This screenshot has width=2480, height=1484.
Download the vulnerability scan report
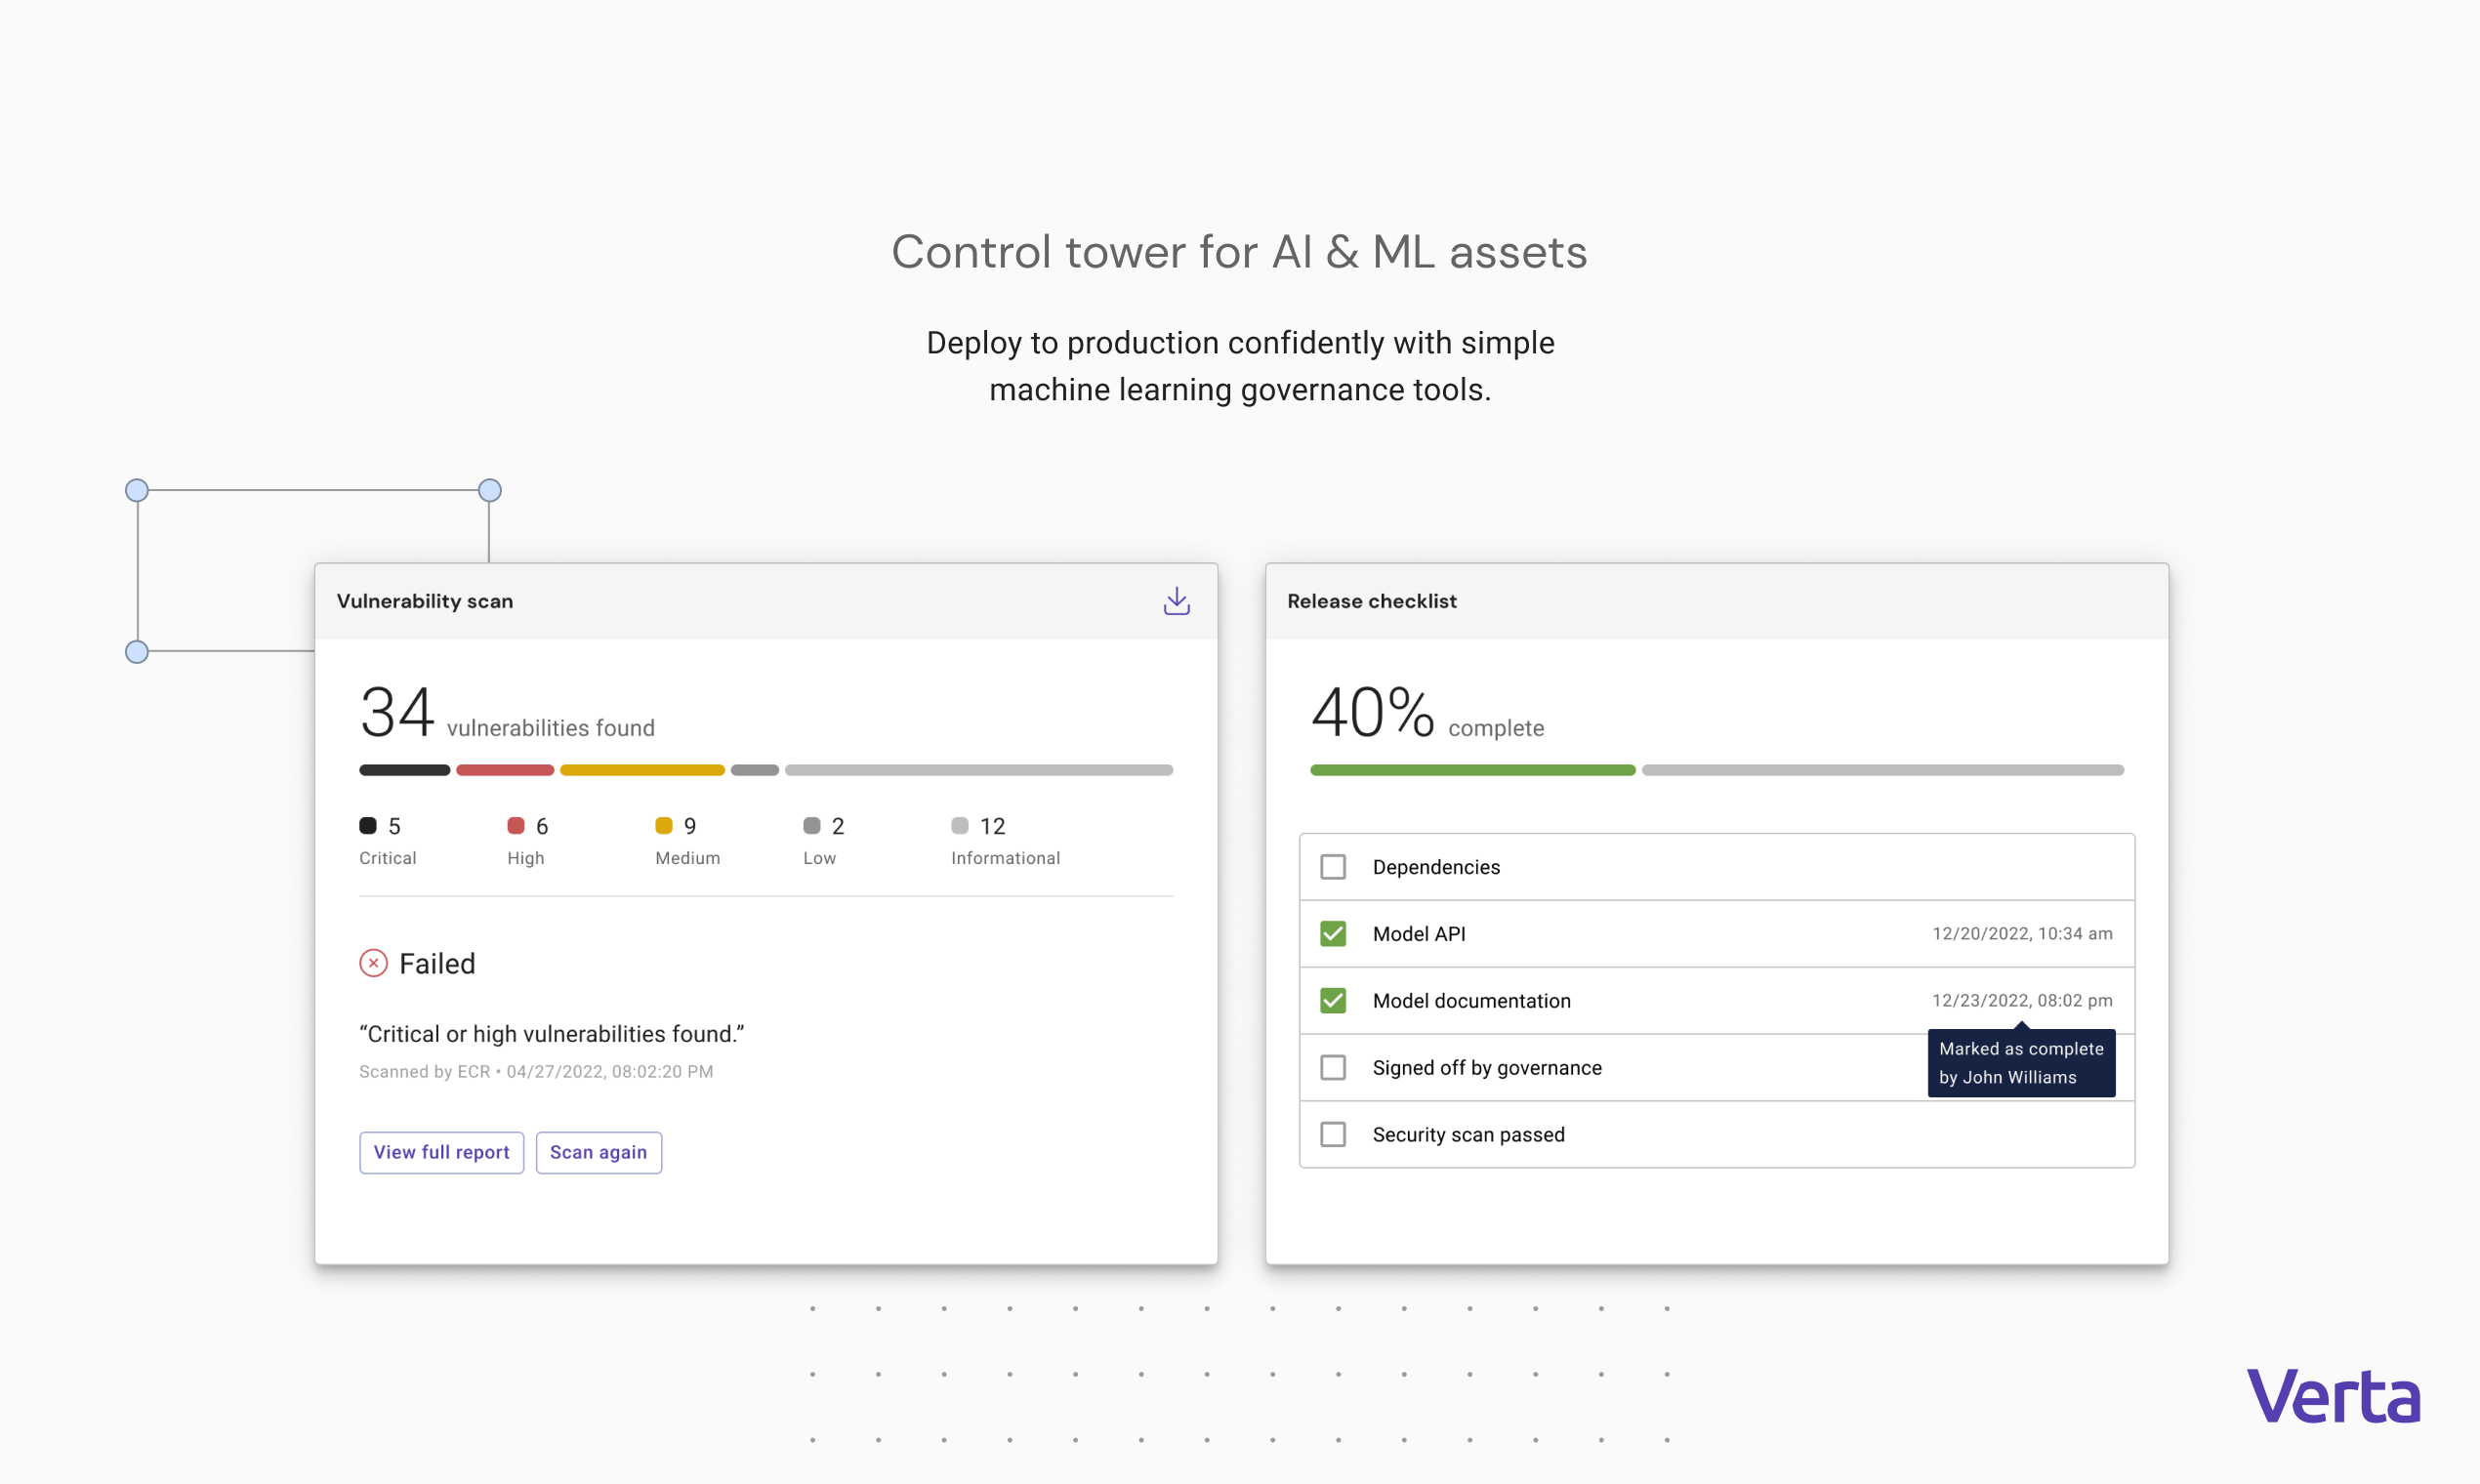click(1176, 601)
